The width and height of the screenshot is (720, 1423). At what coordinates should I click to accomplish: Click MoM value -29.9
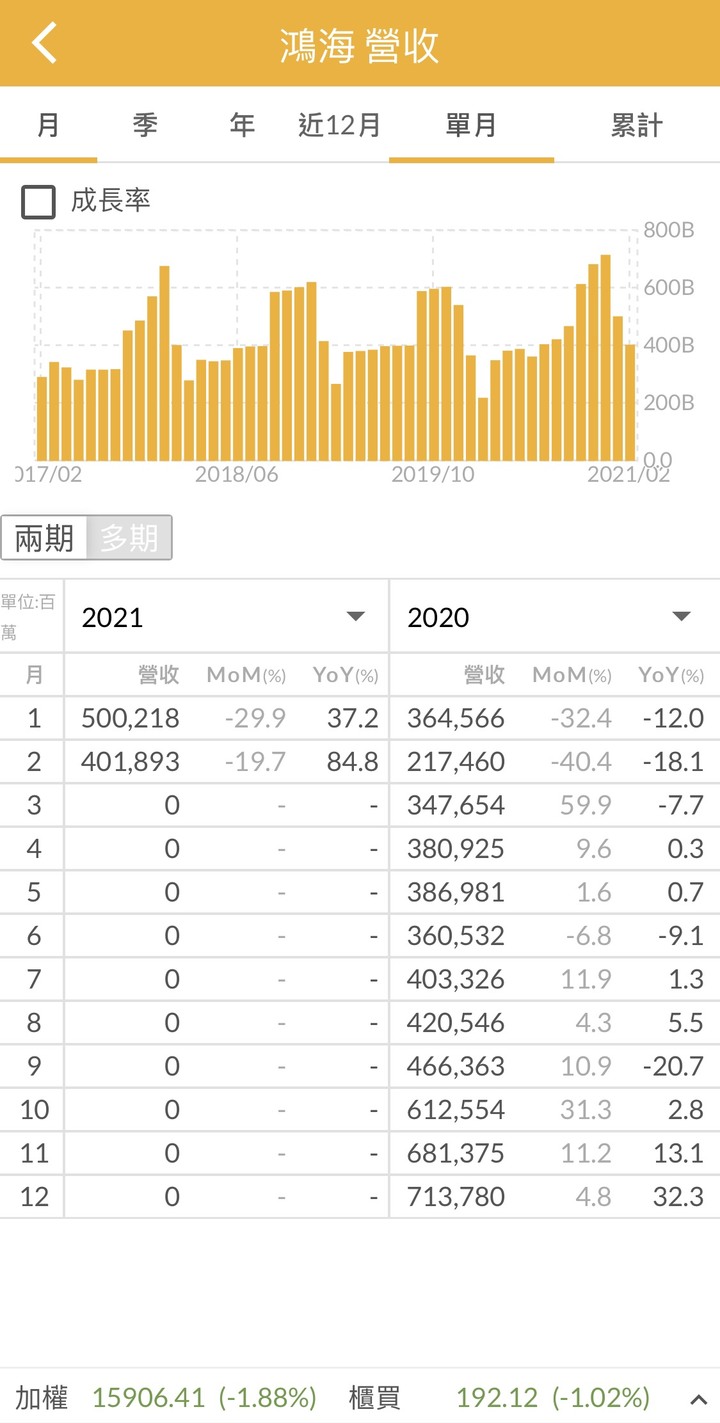(x=255, y=718)
